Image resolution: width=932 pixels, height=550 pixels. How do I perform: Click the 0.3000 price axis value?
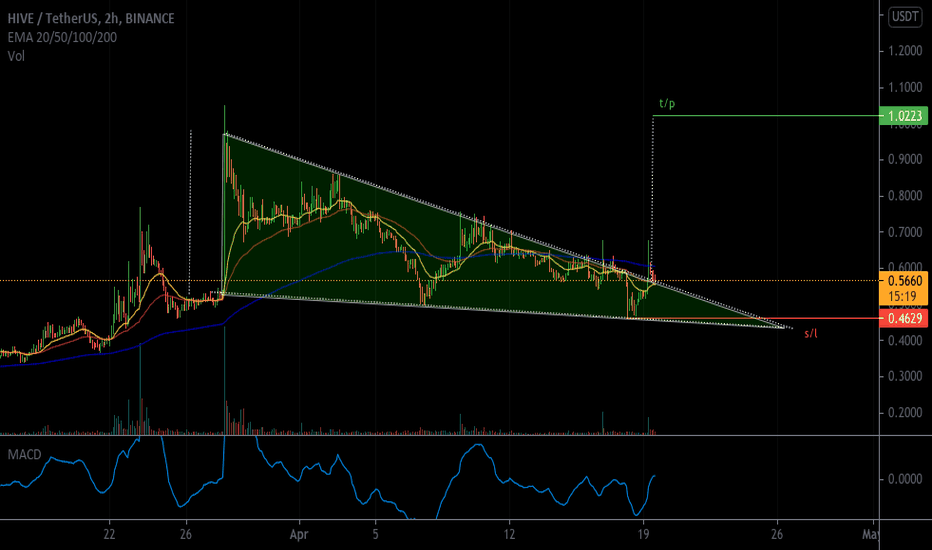pos(905,376)
